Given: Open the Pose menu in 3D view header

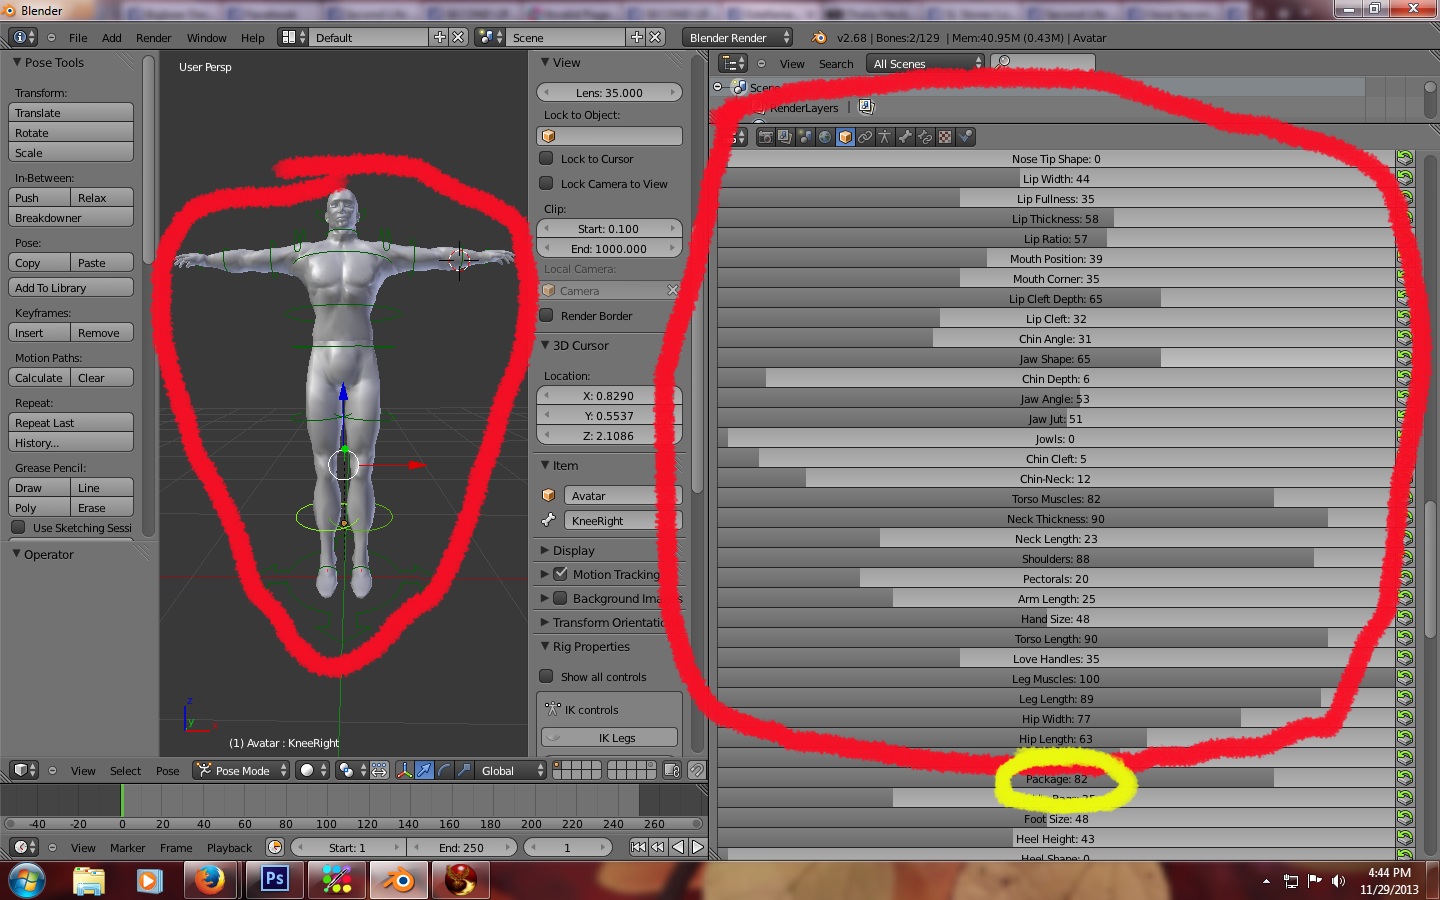Looking at the screenshot, I should point(168,771).
